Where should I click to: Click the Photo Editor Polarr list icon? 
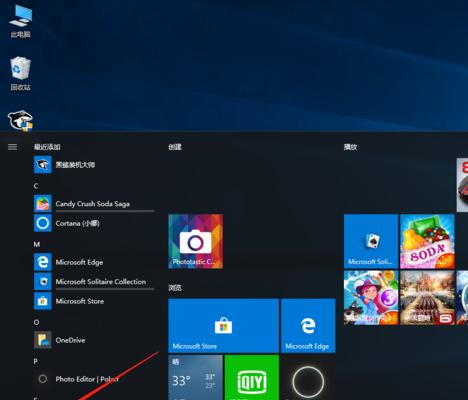click(x=43, y=379)
